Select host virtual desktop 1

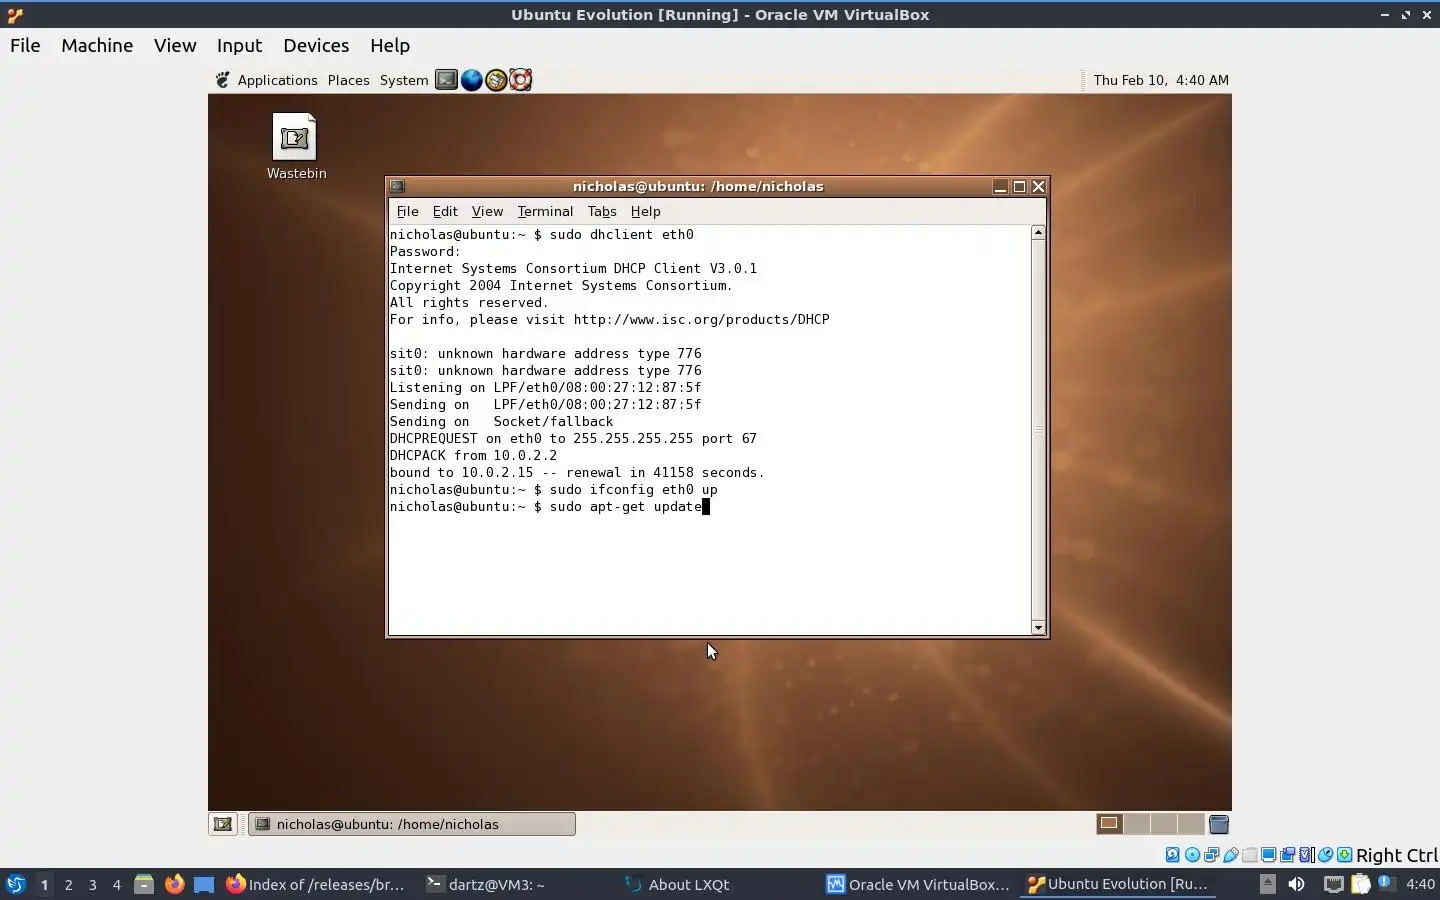point(44,884)
